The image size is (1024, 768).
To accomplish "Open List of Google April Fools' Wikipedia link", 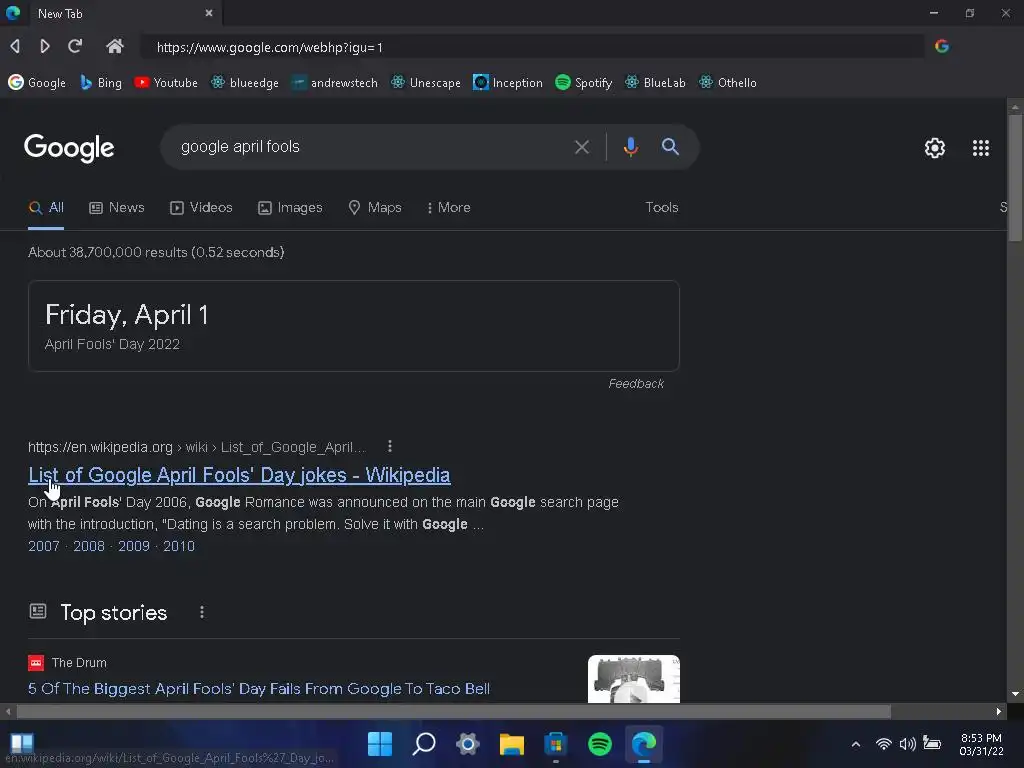I will 239,475.
